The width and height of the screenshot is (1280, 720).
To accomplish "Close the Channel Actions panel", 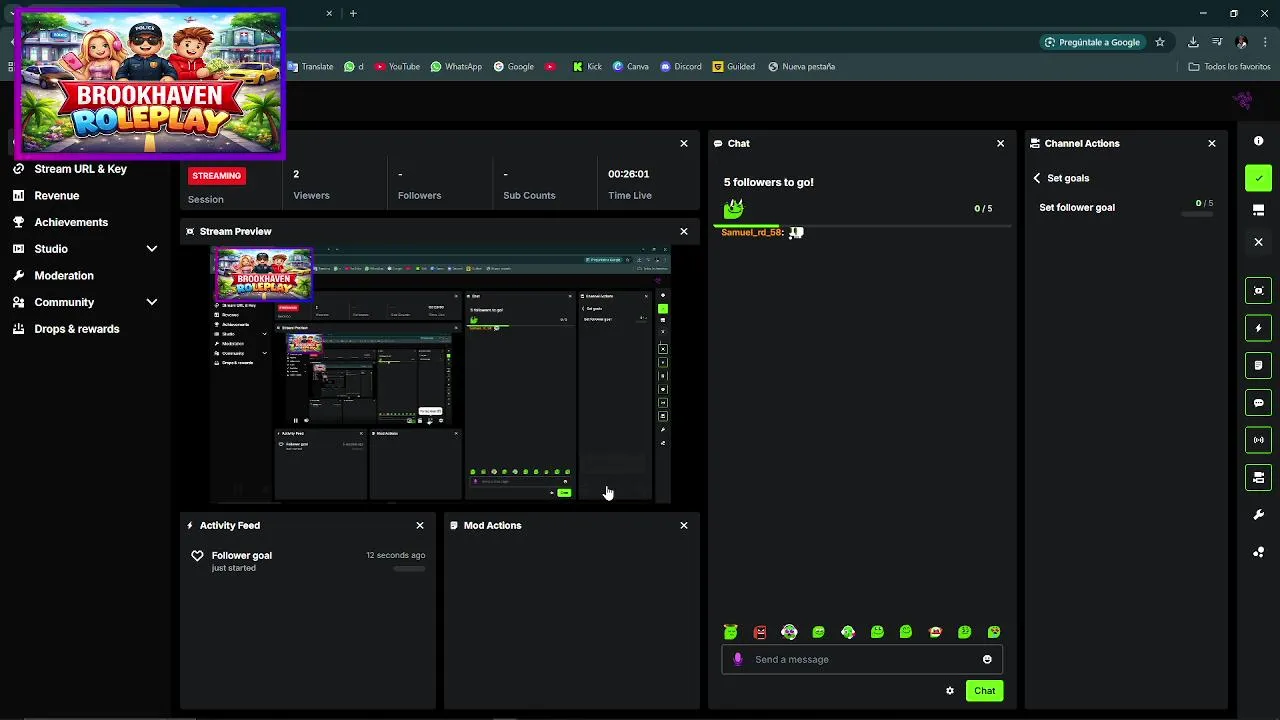I will [x=1212, y=143].
